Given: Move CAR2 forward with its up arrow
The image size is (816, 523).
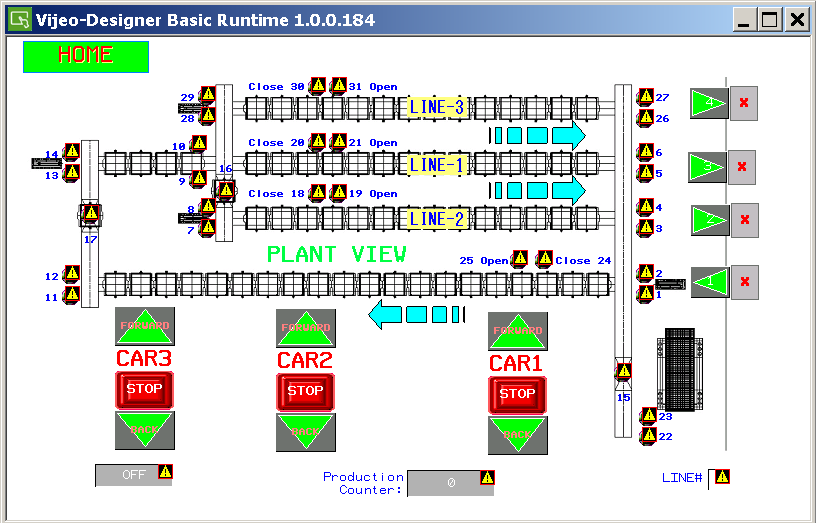Looking at the screenshot, I should (305, 328).
